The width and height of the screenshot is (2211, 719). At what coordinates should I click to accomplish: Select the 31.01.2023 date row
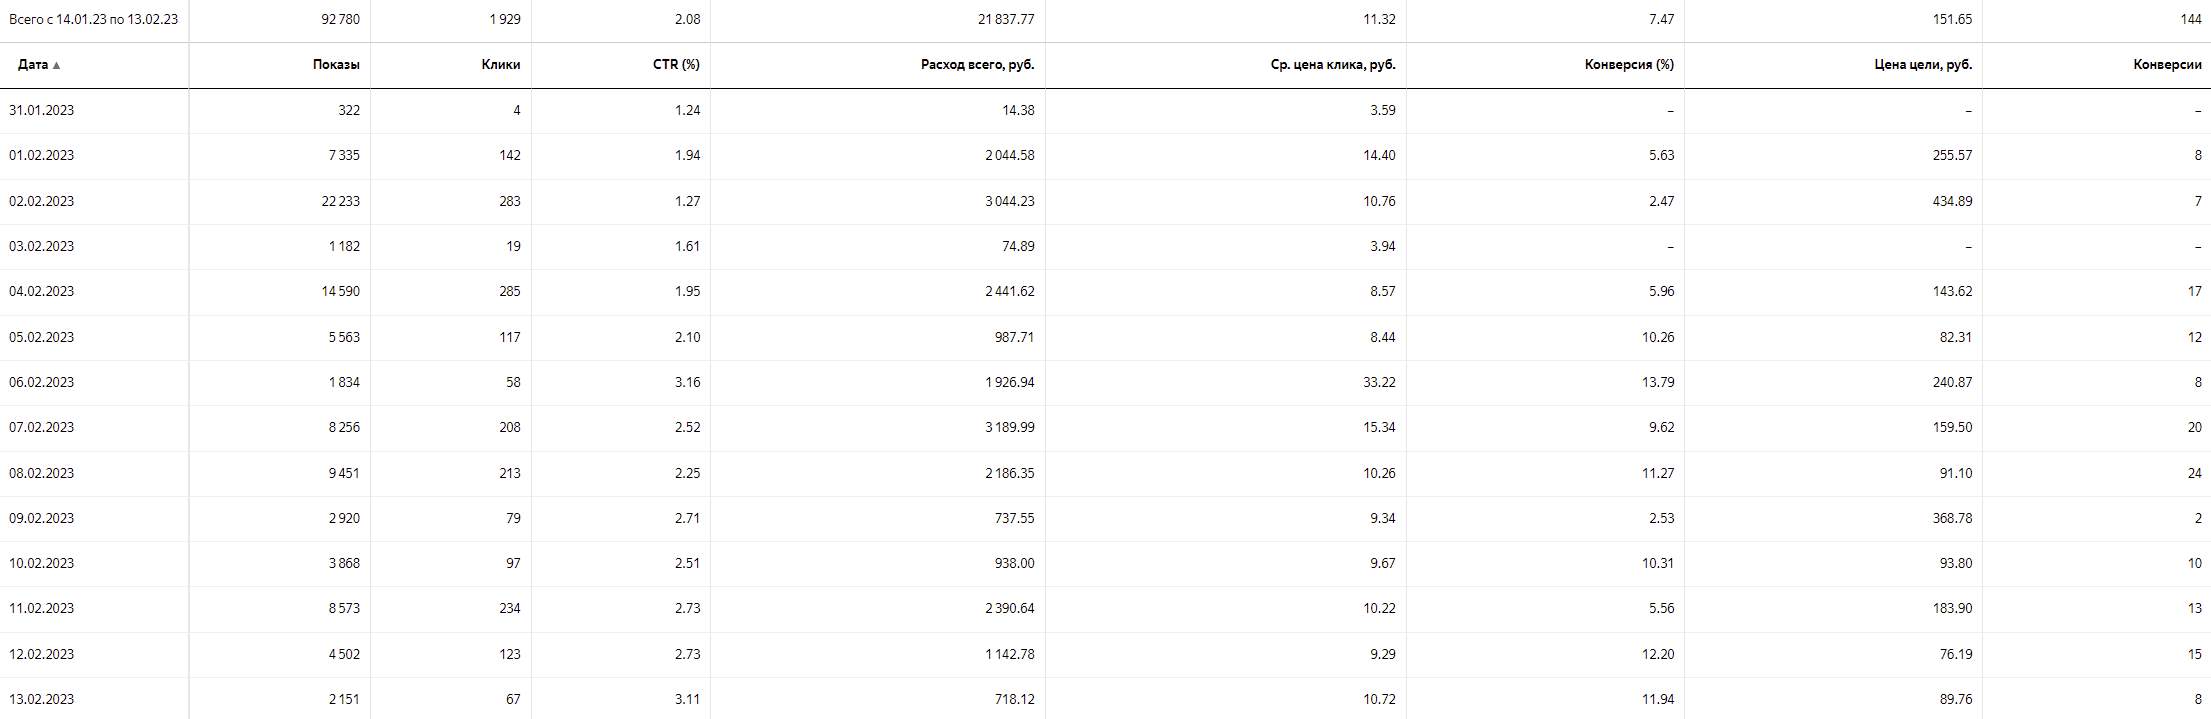(42, 111)
